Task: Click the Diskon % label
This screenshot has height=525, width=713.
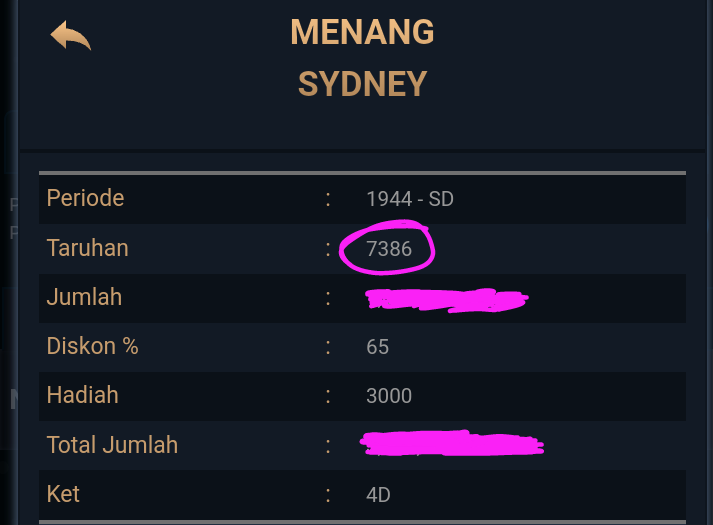Action: [x=92, y=346]
